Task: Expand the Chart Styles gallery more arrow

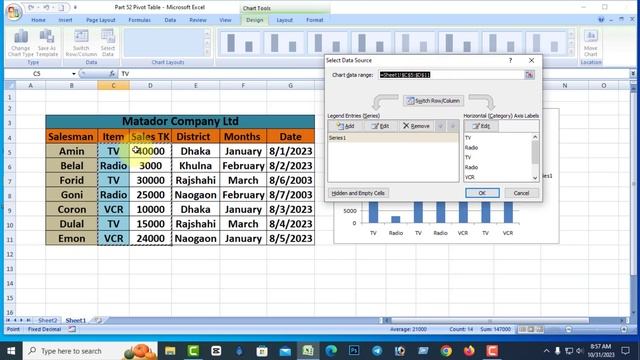Action: pyautogui.click(x=571, y=53)
